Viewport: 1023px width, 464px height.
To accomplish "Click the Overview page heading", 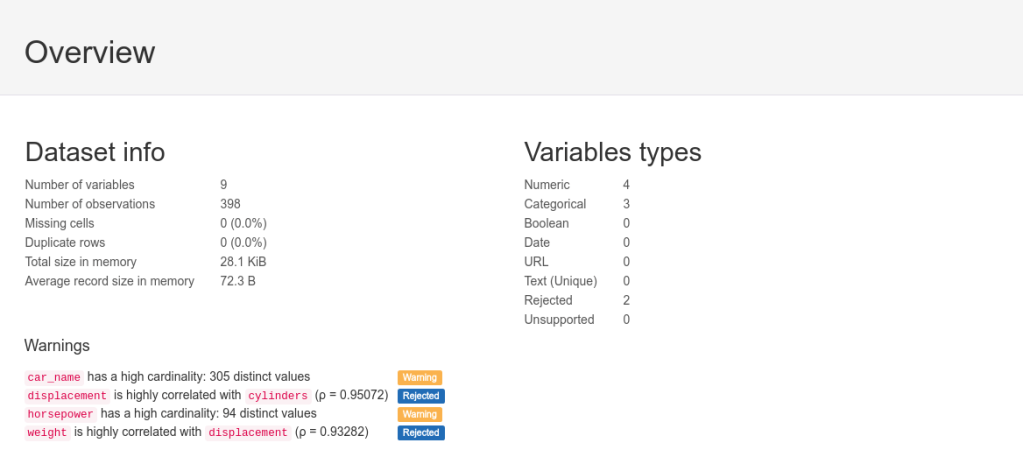I will point(90,52).
